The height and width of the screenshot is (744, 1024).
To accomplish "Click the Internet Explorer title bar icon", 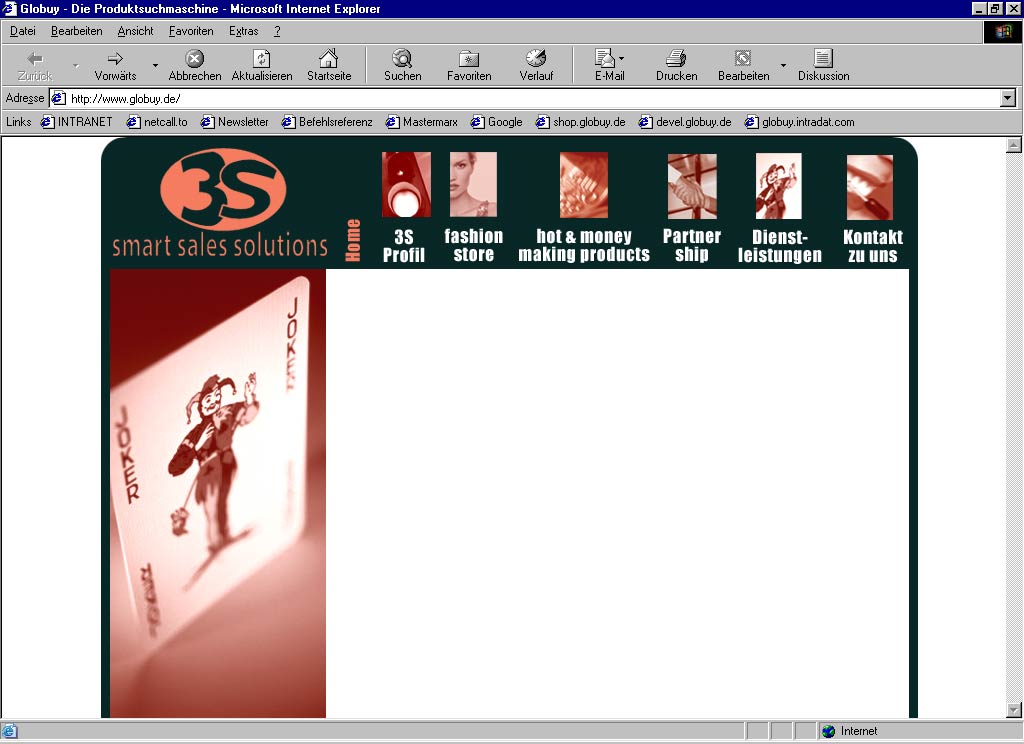I will 9,8.
